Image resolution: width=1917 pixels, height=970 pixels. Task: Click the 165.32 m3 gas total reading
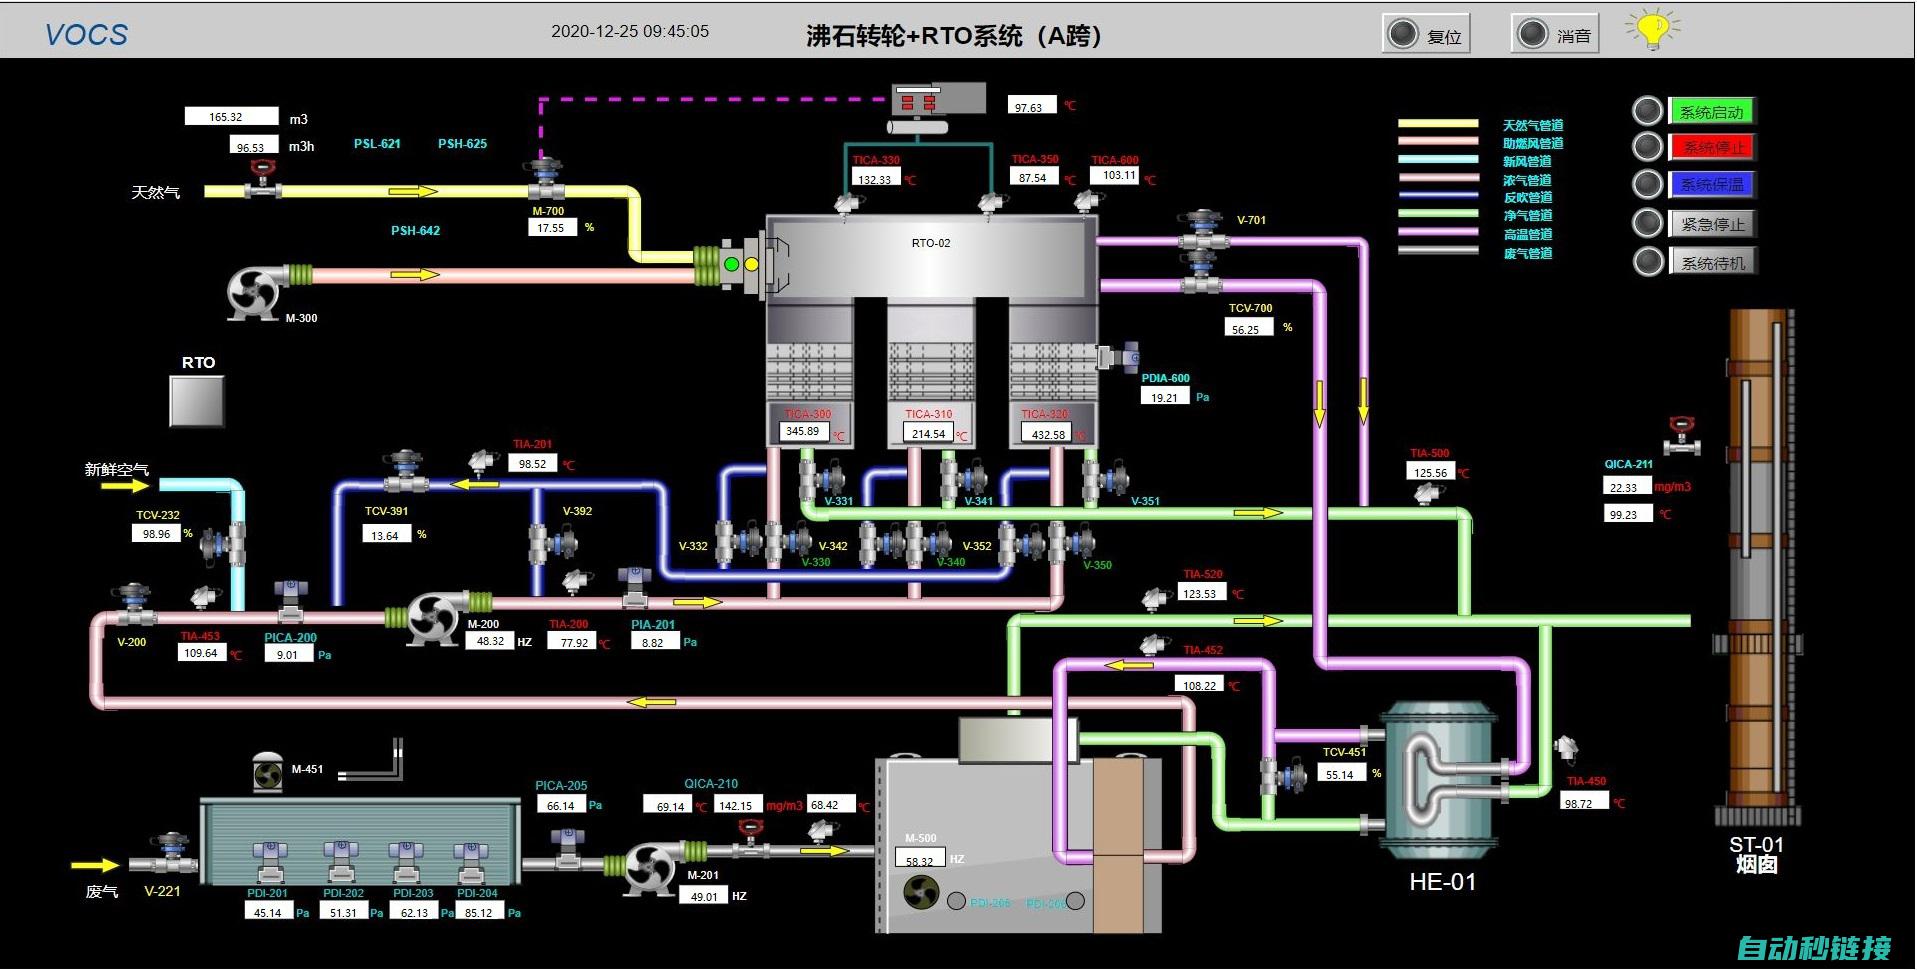pos(231,116)
